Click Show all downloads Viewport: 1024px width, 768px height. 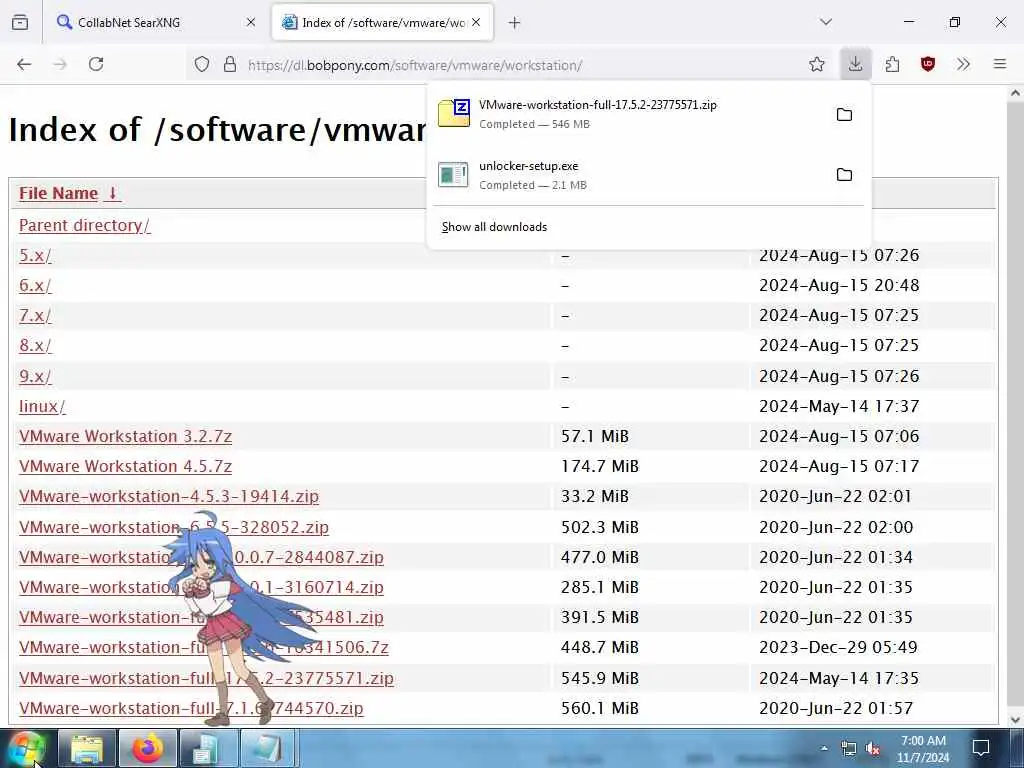(x=494, y=227)
